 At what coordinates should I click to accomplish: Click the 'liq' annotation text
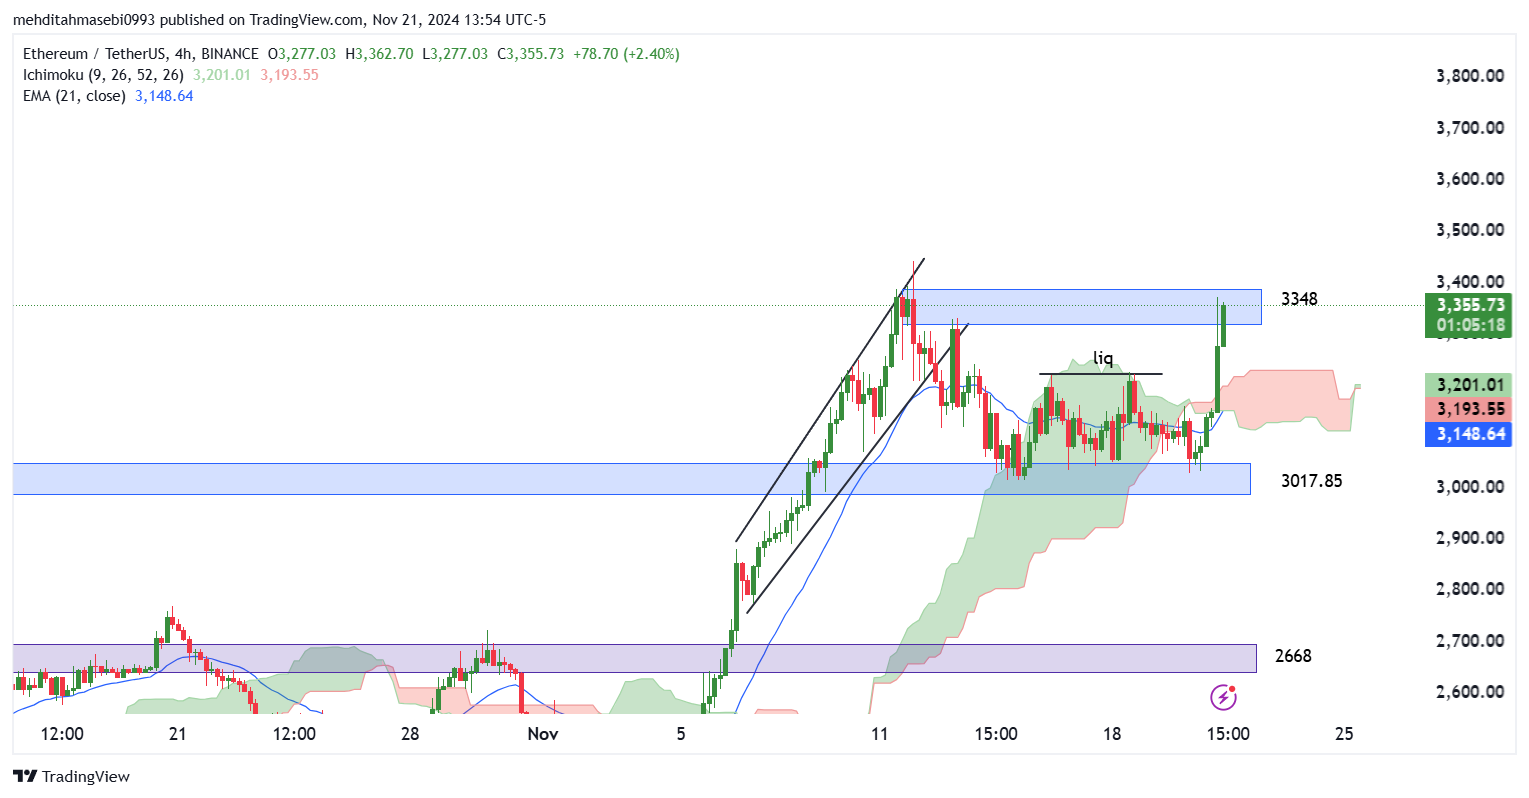1102,359
